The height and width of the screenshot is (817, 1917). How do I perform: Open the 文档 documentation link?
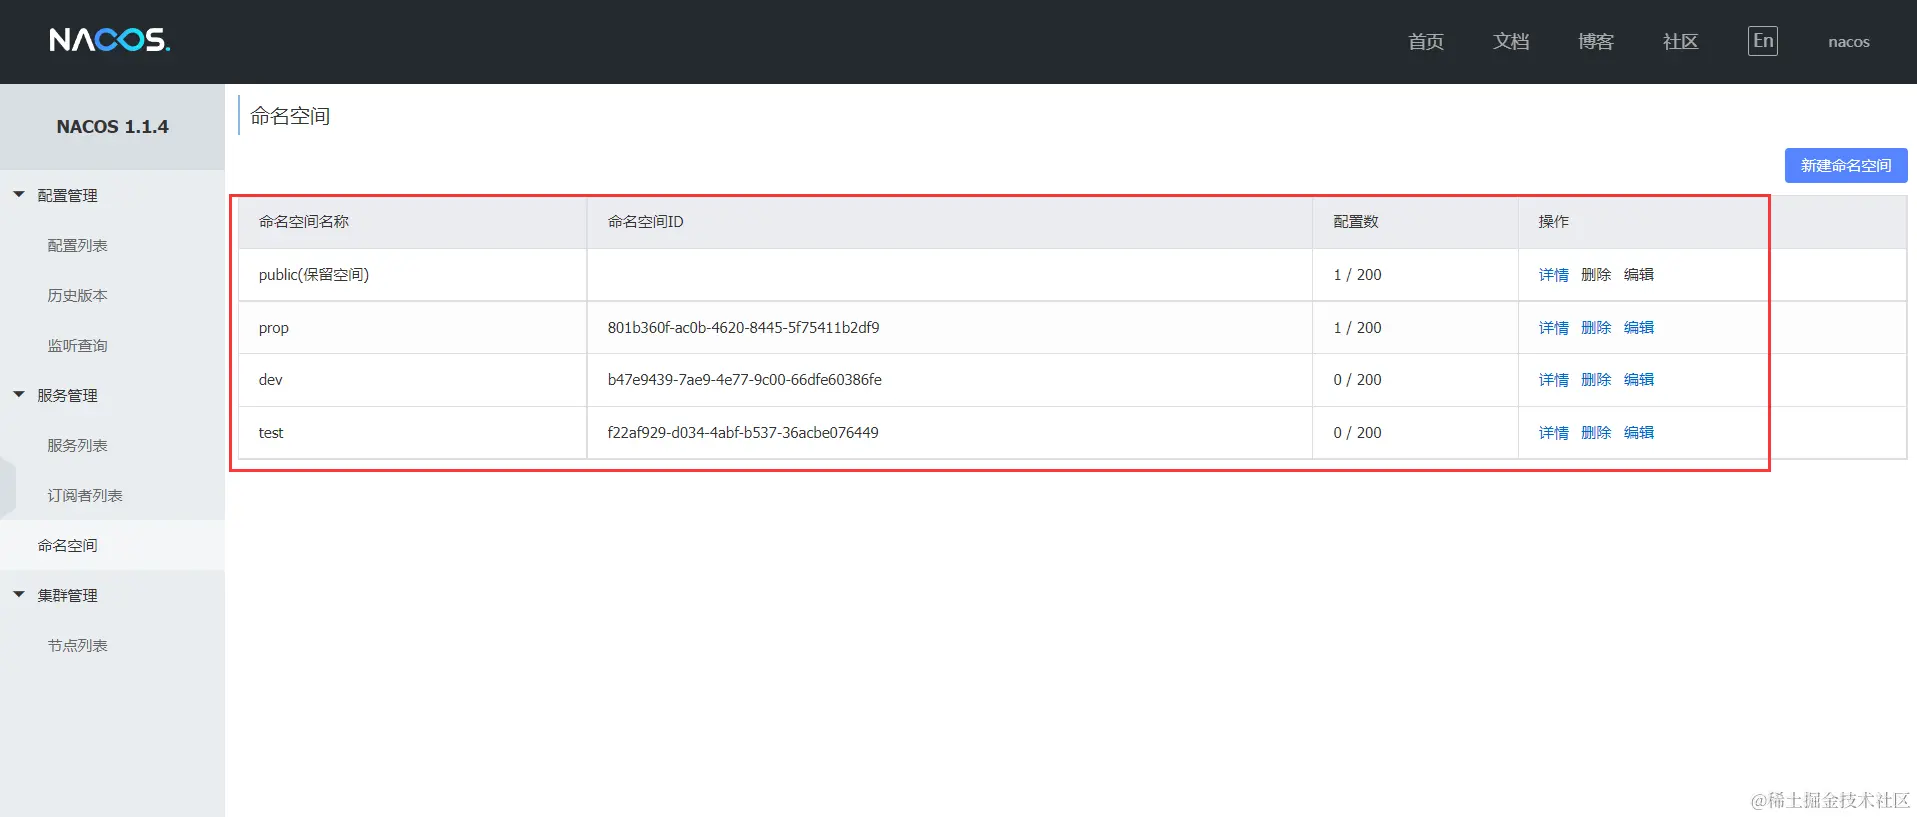point(1511,41)
